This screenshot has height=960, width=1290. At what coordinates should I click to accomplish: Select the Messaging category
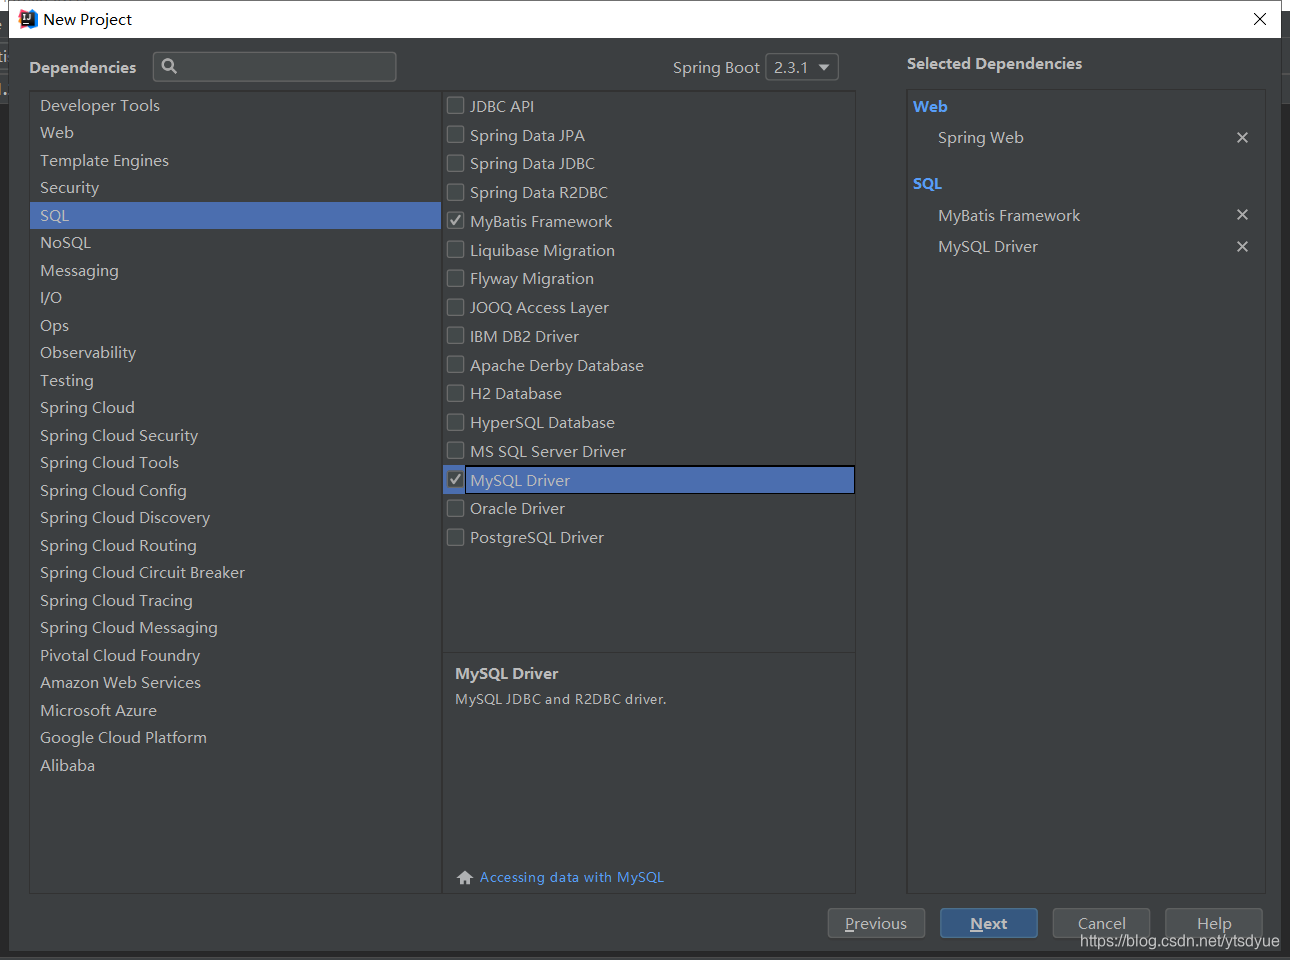pos(235,270)
